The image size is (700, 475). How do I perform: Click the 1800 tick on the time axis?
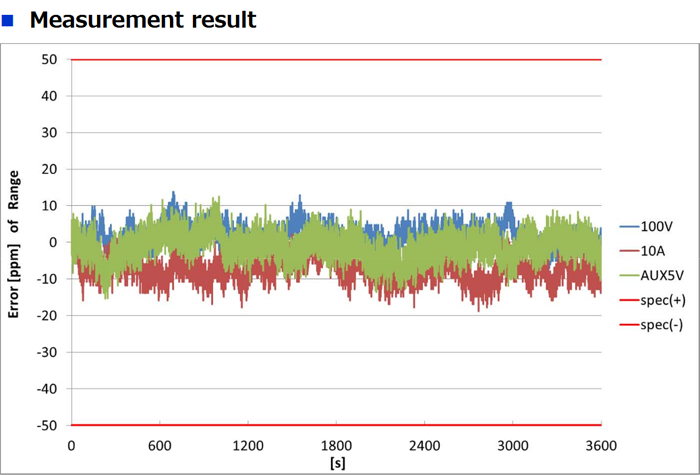click(x=336, y=446)
